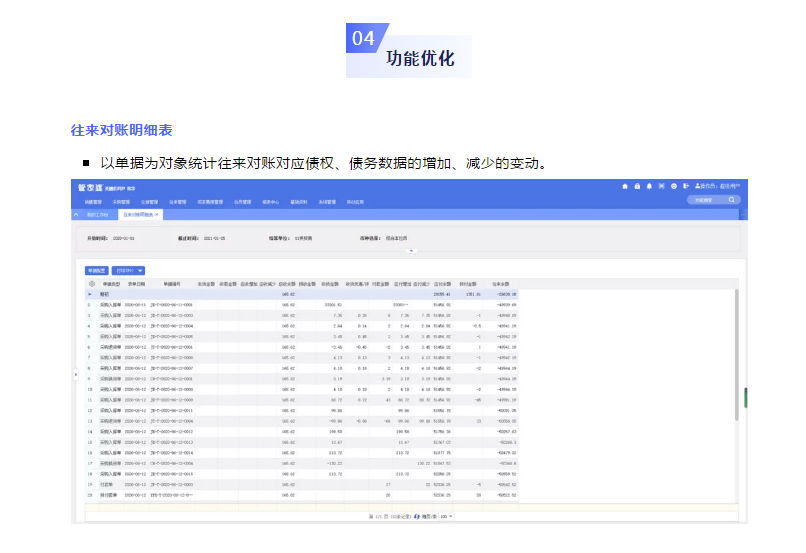806x553 pixels.
Task: Collapse the left side panel arrow
Action: coord(77,373)
